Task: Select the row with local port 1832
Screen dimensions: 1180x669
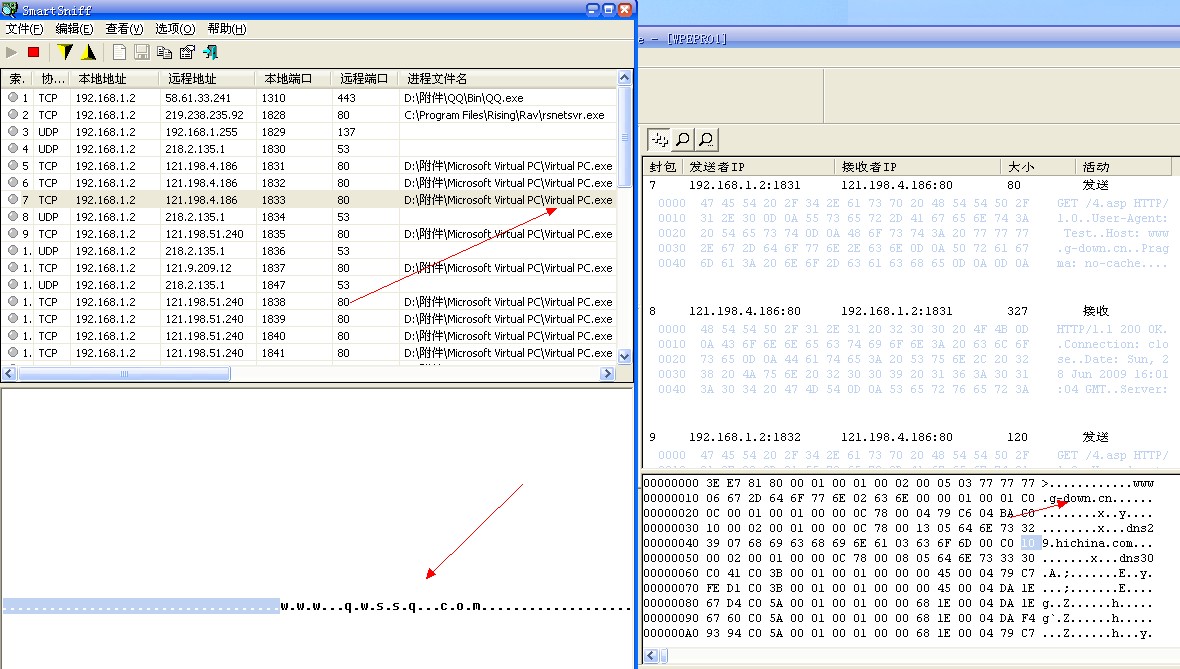Action: pyautogui.click(x=309, y=183)
